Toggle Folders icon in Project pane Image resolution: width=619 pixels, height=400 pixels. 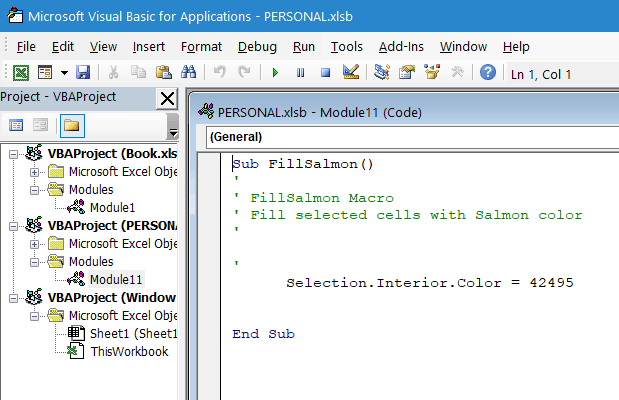[x=72, y=126]
